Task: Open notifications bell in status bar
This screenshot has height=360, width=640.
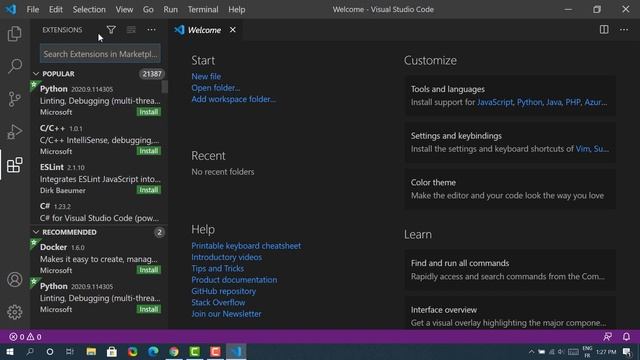Action: coord(626,337)
